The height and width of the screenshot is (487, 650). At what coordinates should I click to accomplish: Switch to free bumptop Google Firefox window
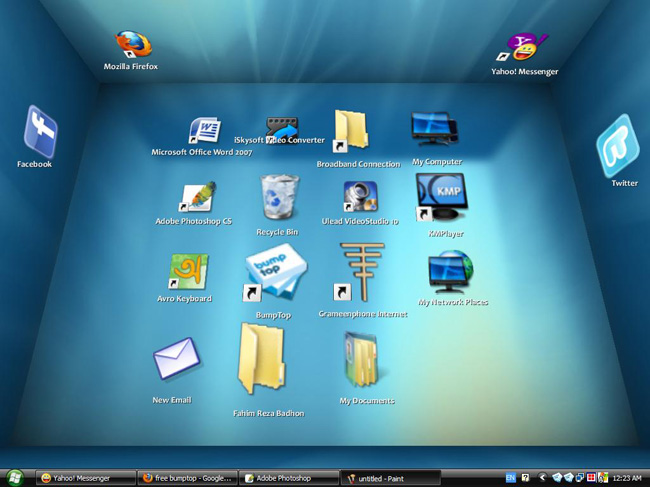[x=187, y=478]
